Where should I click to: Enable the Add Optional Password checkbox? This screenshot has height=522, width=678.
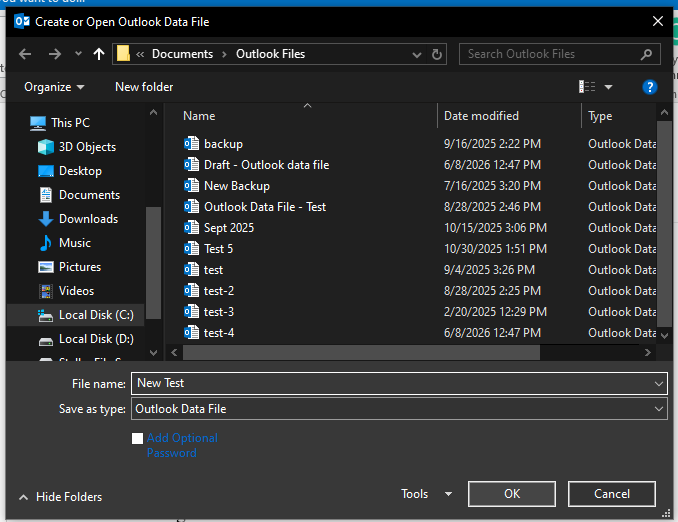click(138, 439)
